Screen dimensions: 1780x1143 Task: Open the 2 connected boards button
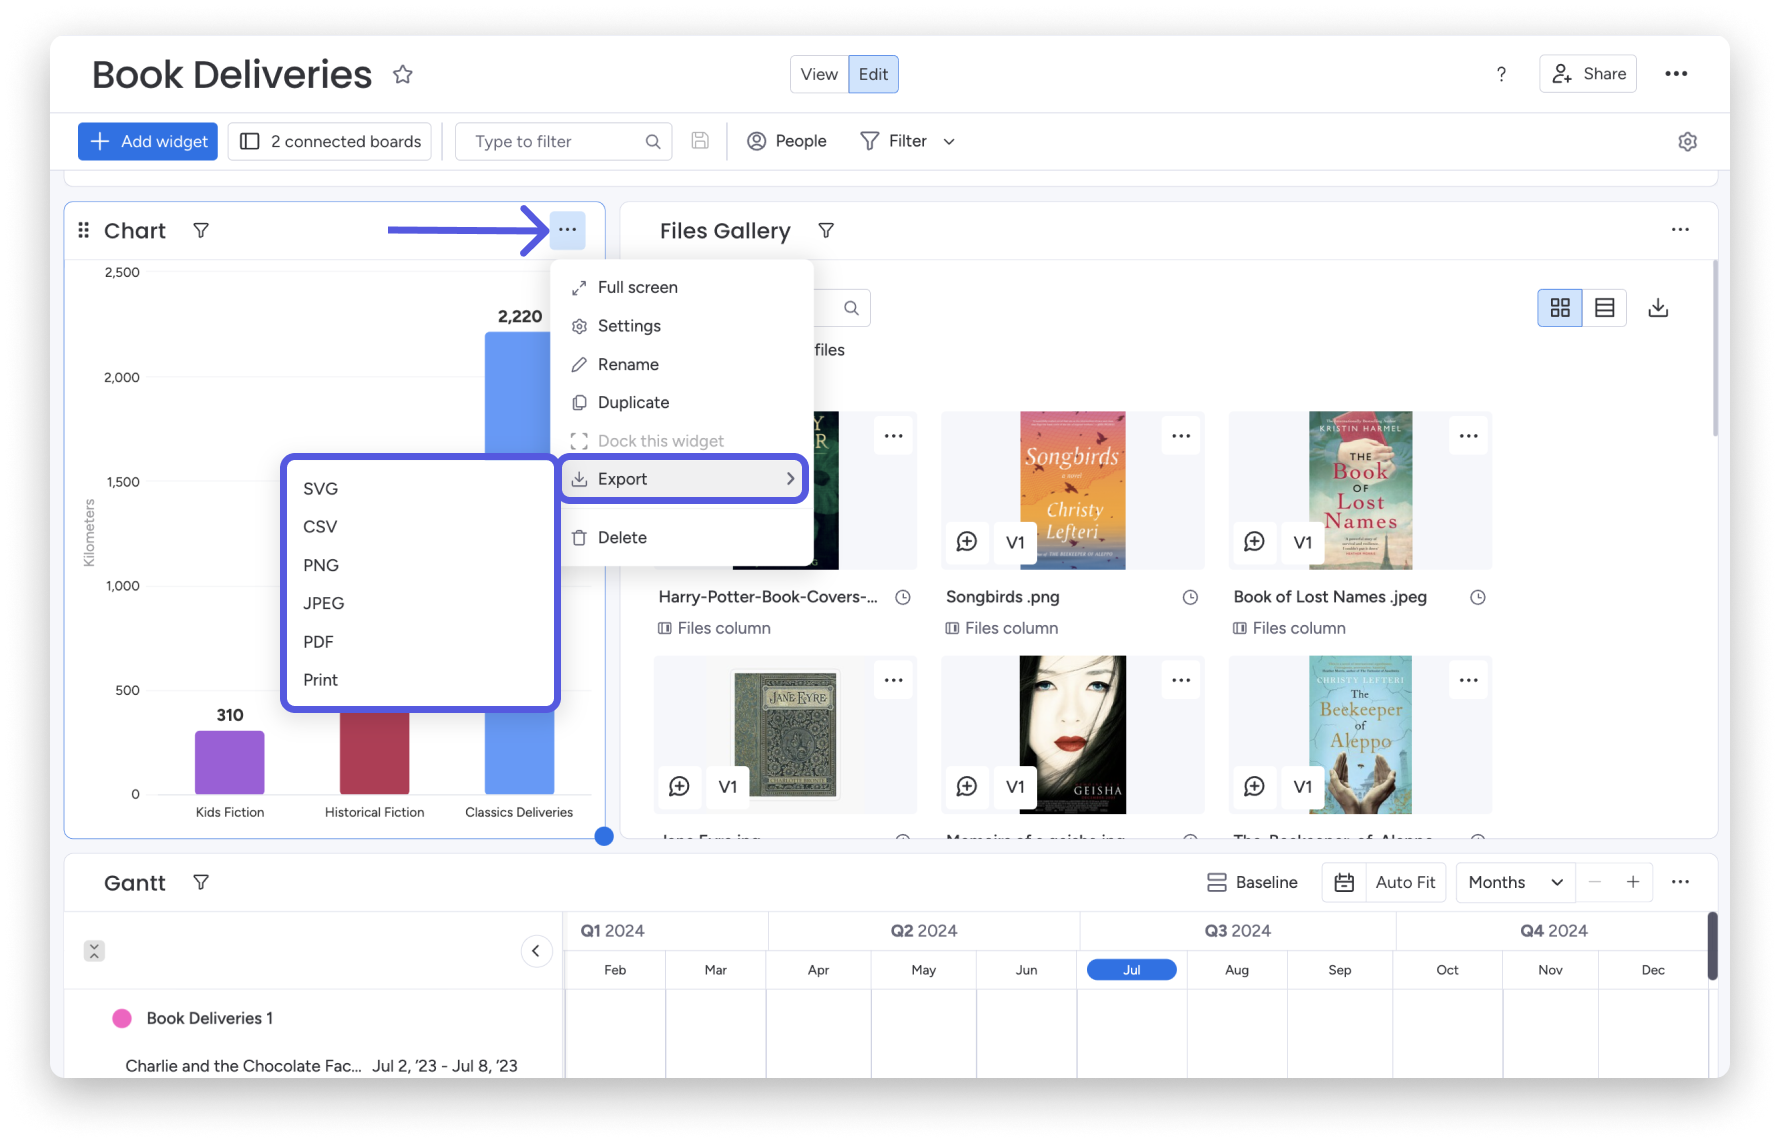[330, 142]
